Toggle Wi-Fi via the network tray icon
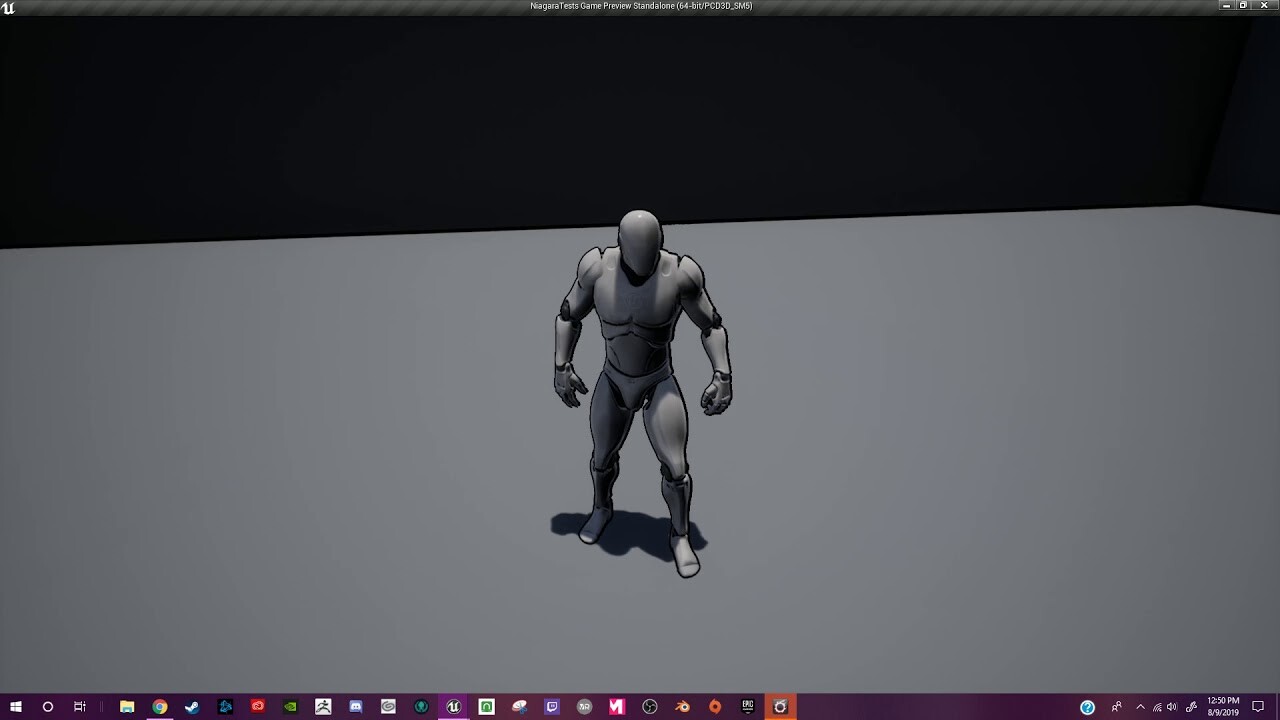The height and width of the screenshot is (720, 1280). tap(1157, 706)
